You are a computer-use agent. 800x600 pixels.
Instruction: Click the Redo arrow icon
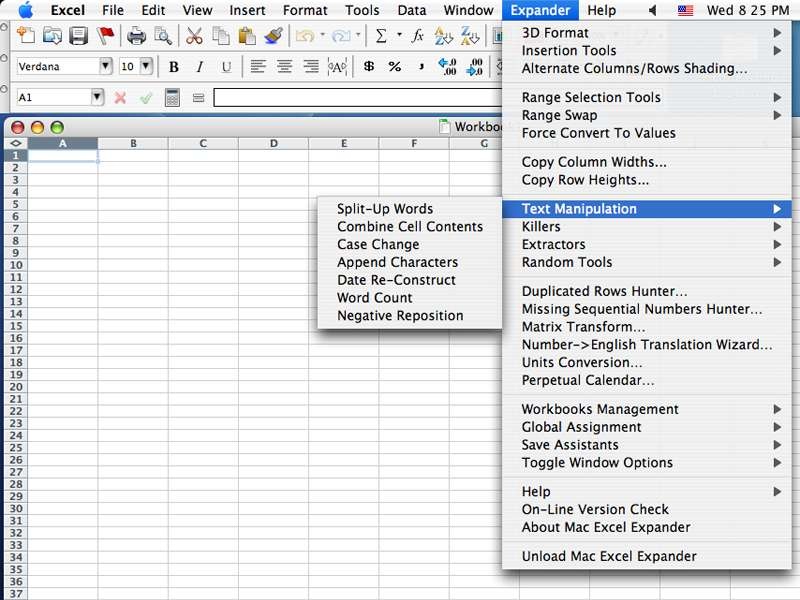tap(341, 36)
